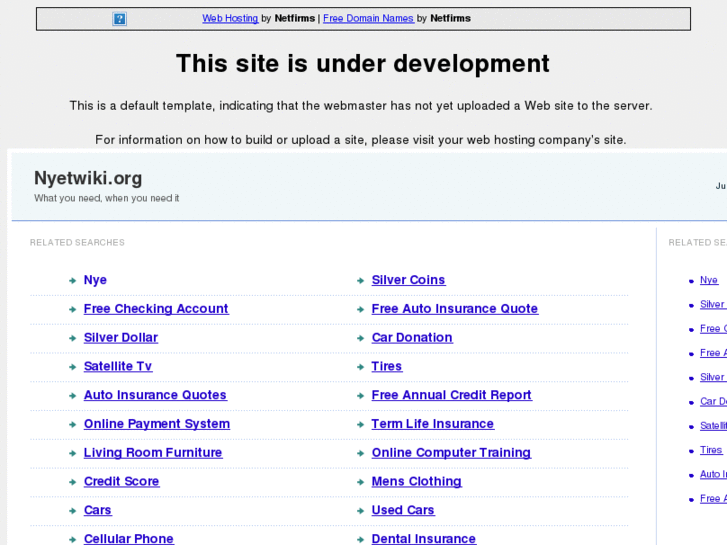This screenshot has height=545, width=727.
Task: Open the Mens Clothing link
Action: click(x=416, y=481)
